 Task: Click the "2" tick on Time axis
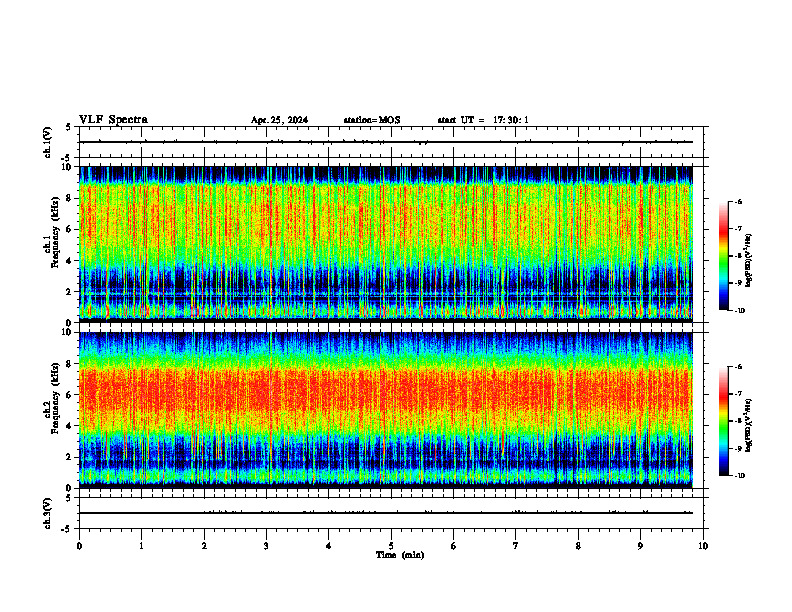pos(204,546)
